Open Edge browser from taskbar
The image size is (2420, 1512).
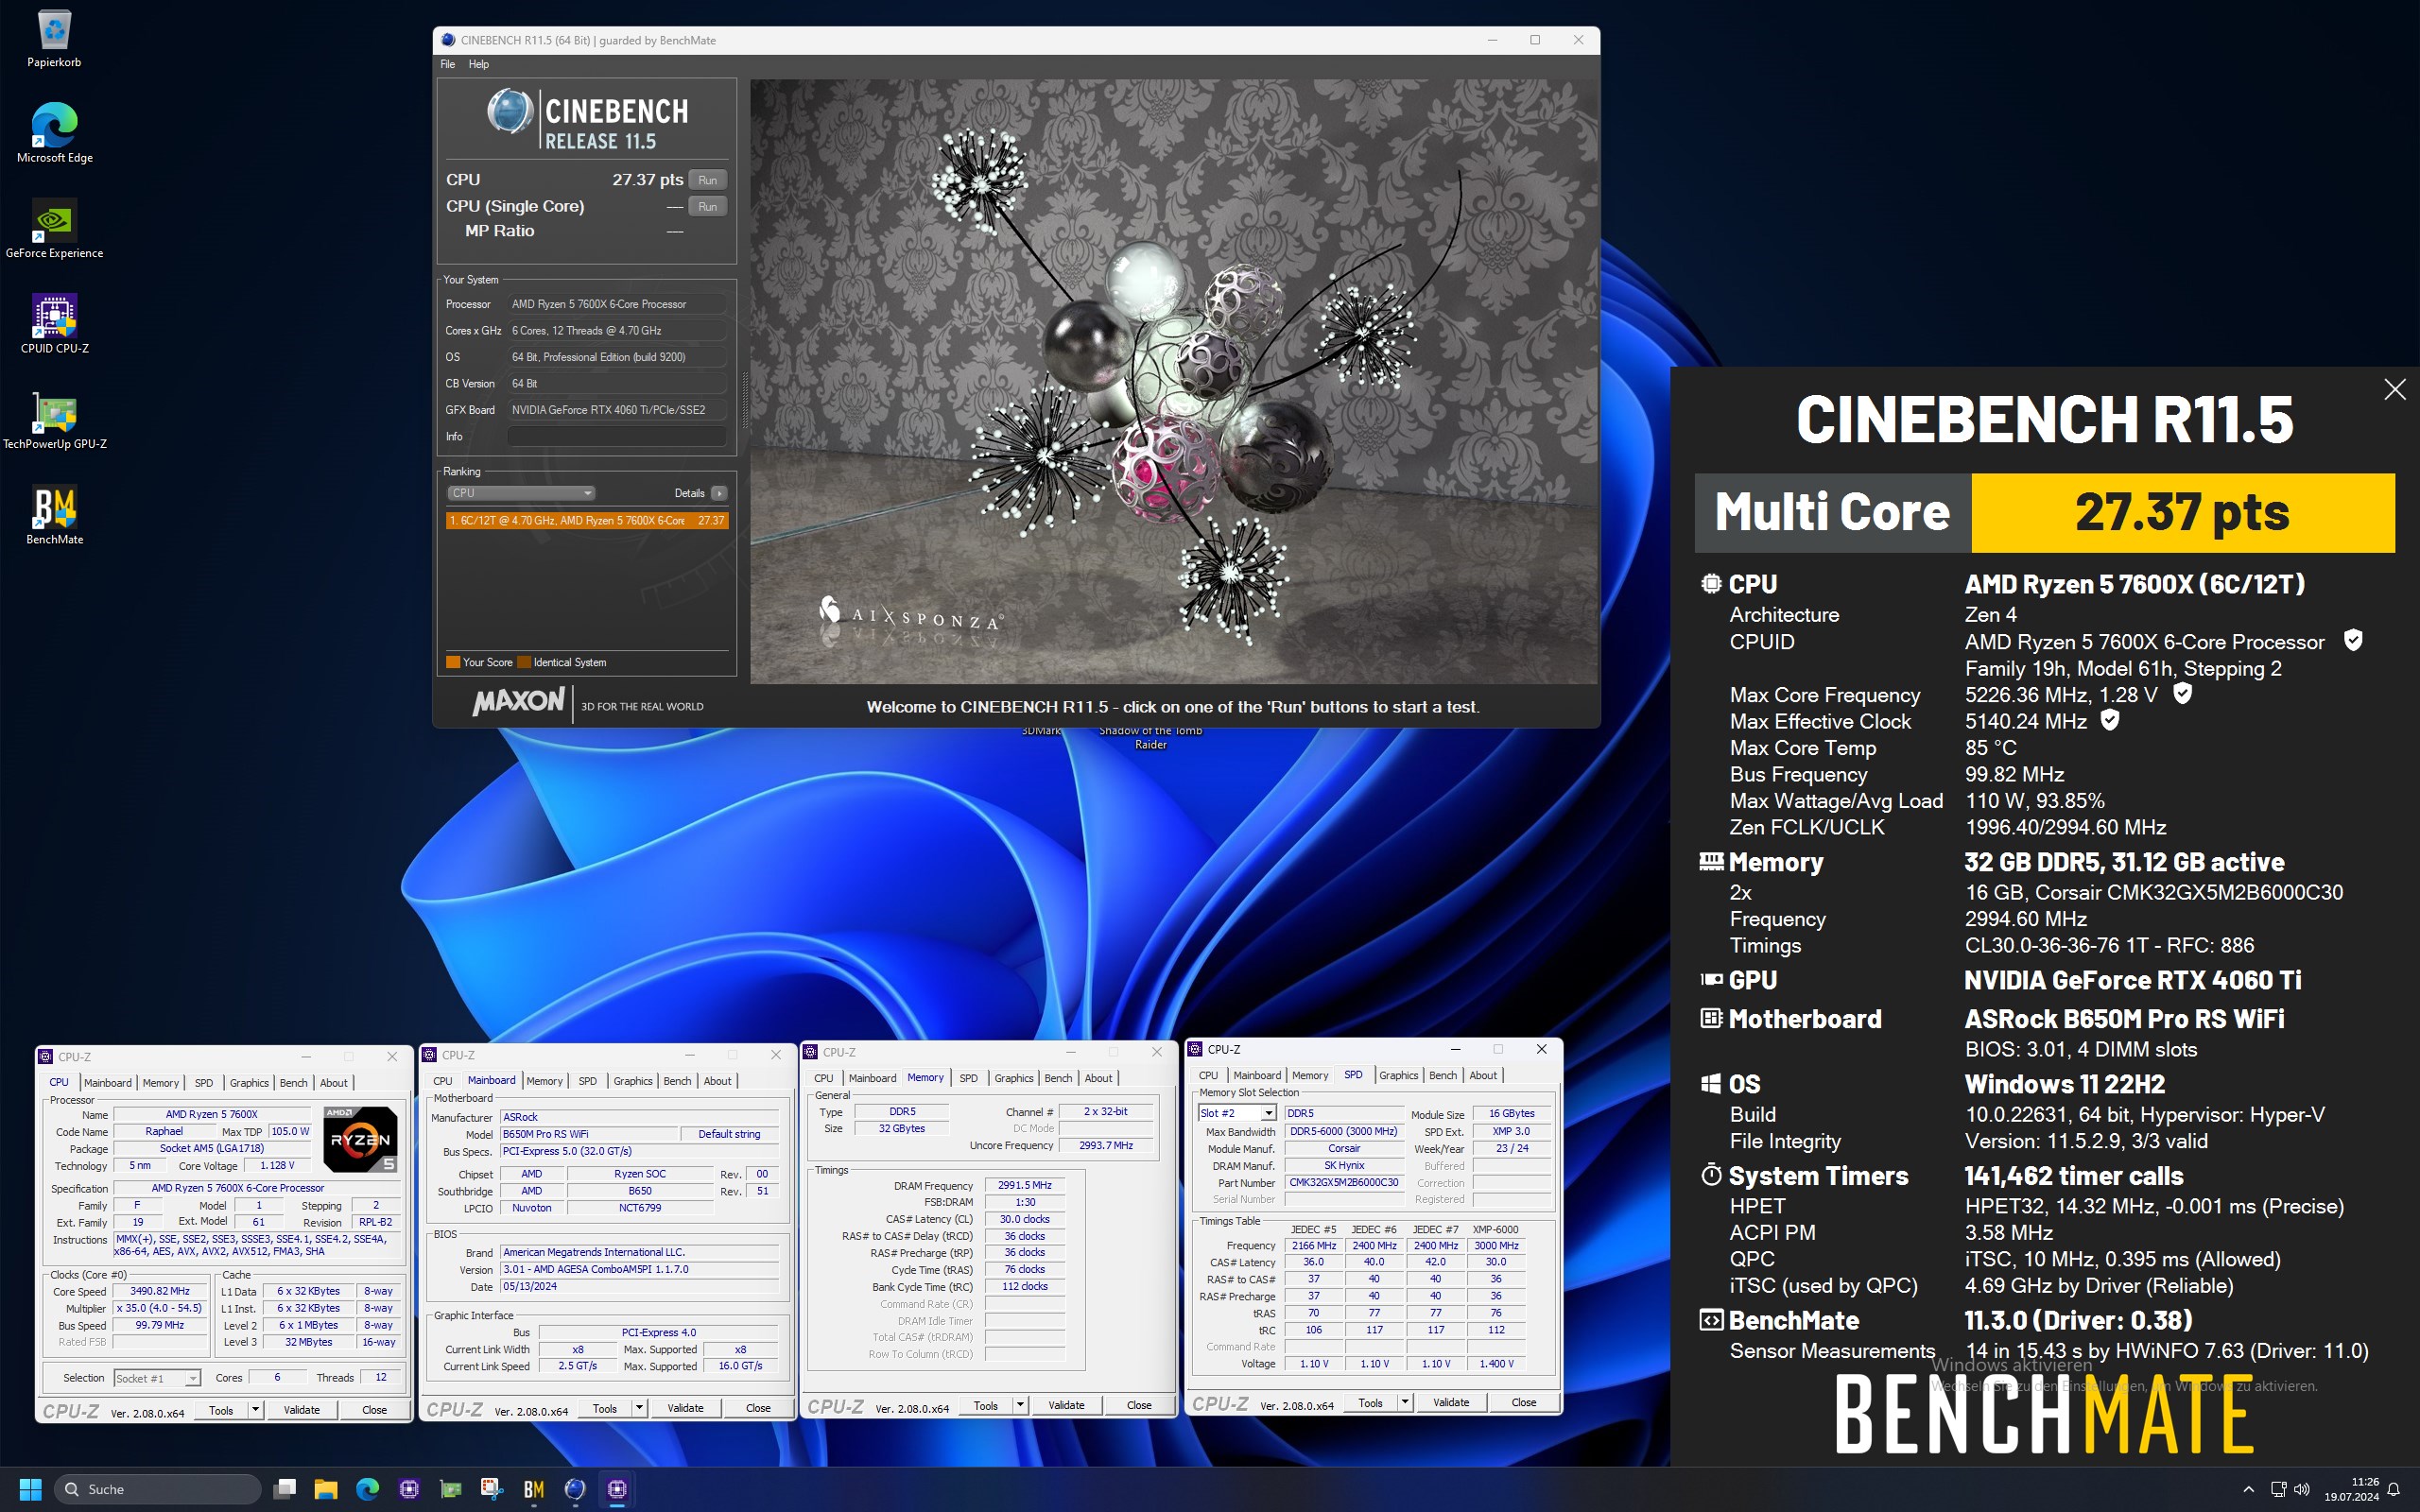tap(368, 1489)
